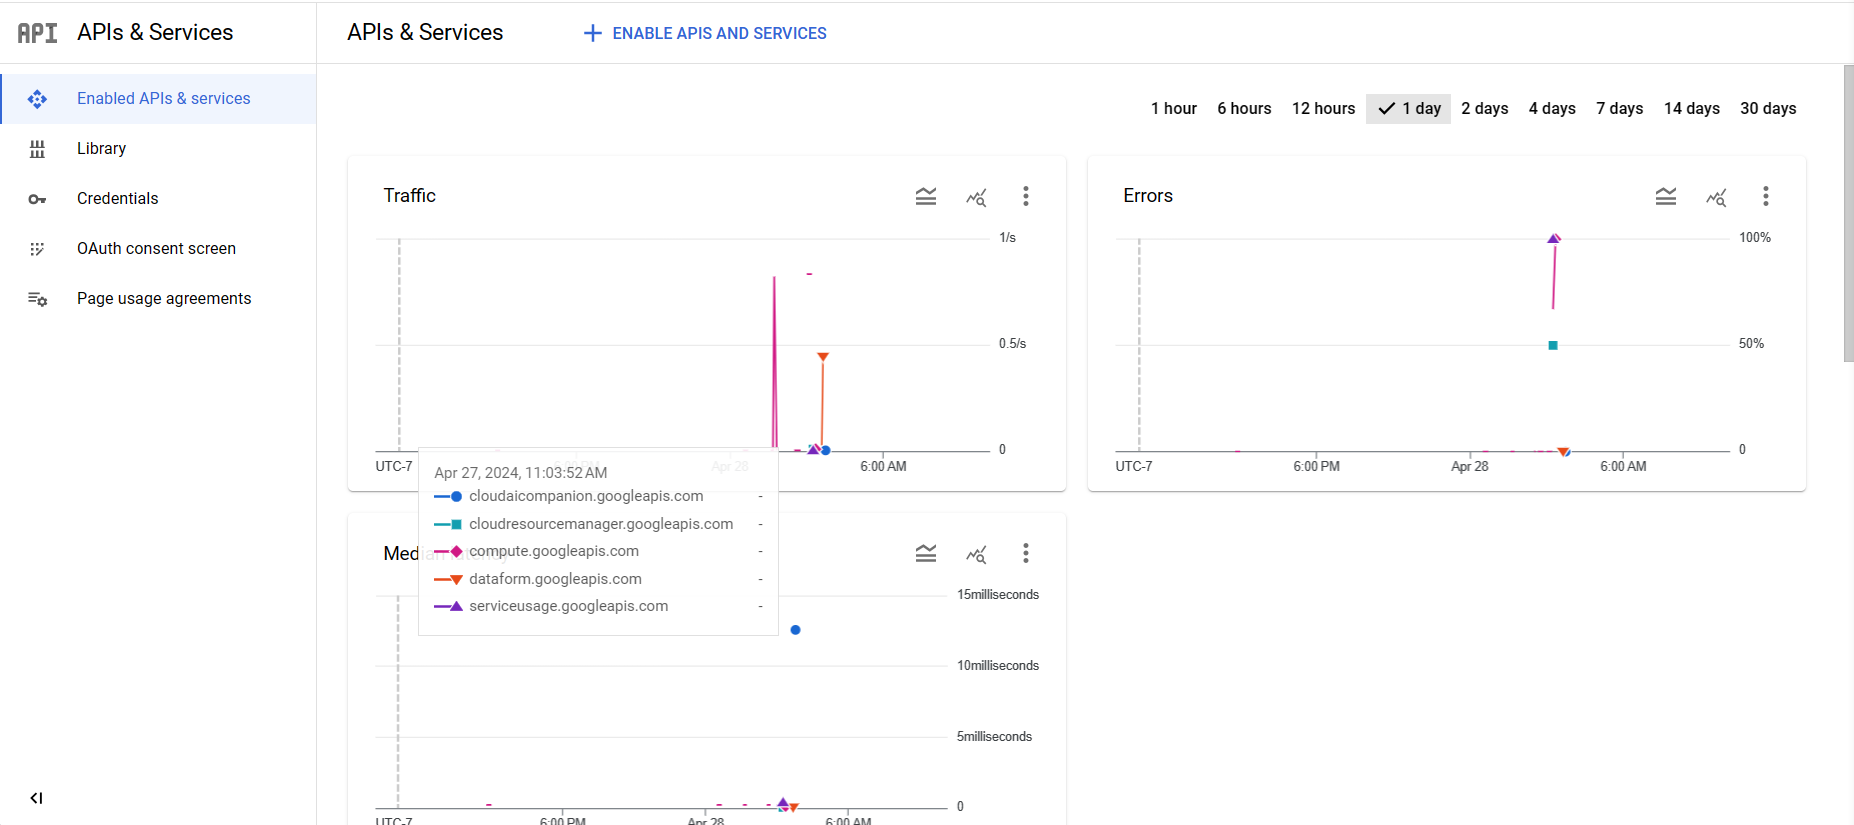Click the blue dot in Median latency chart
1854x825 pixels.
[x=795, y=630]
